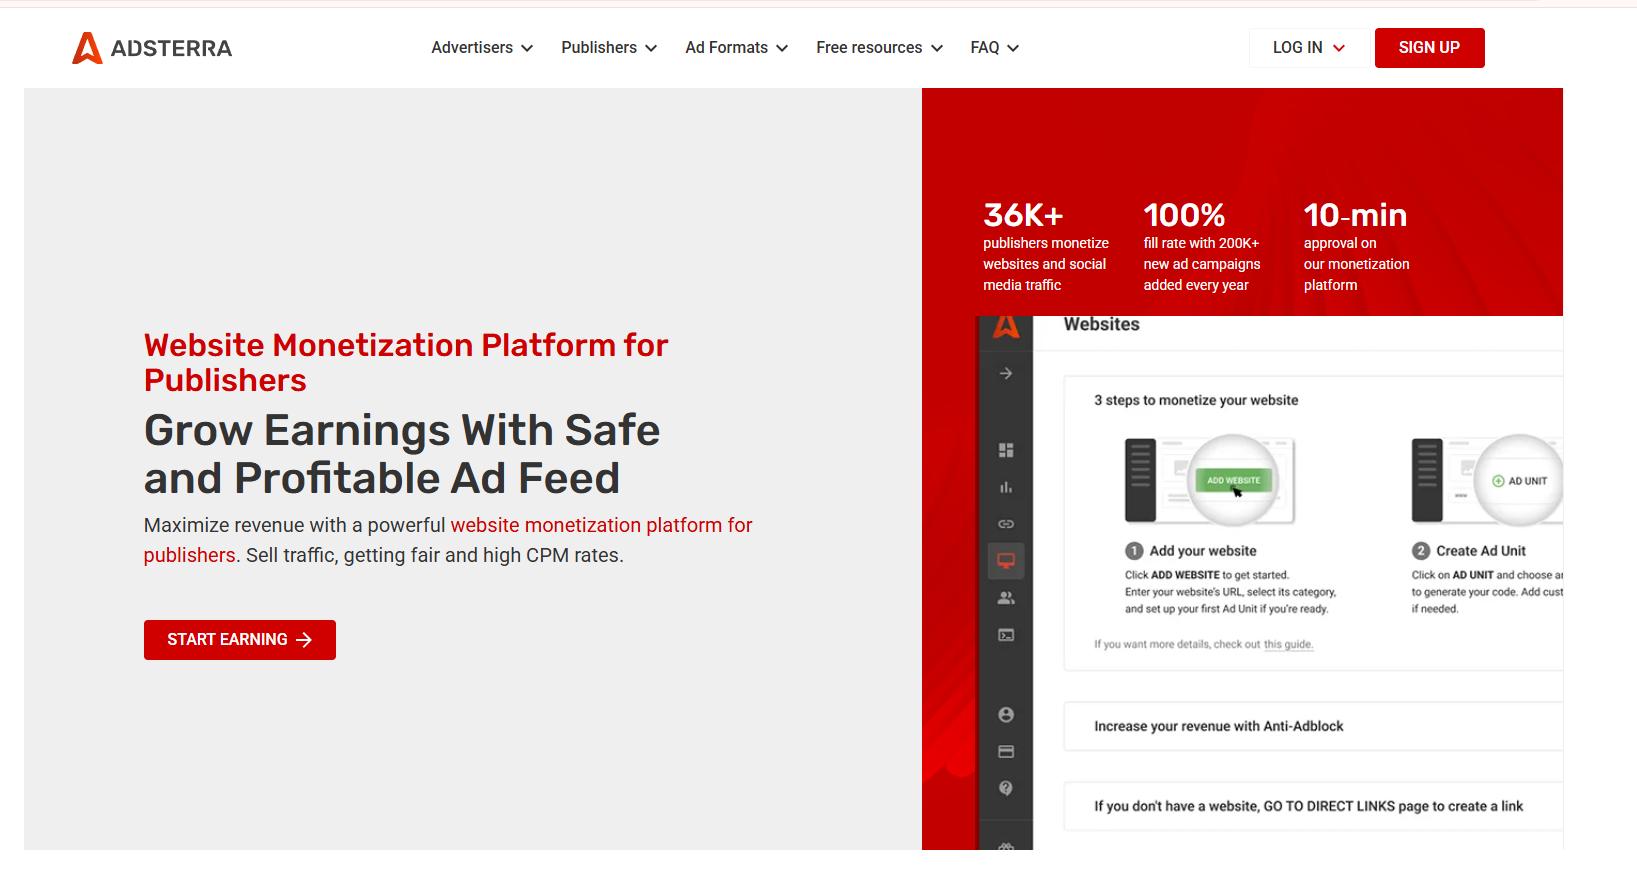Click the API terminal icon in sidebar
Screen dimensions: 1637x890
click(1006, 635)
